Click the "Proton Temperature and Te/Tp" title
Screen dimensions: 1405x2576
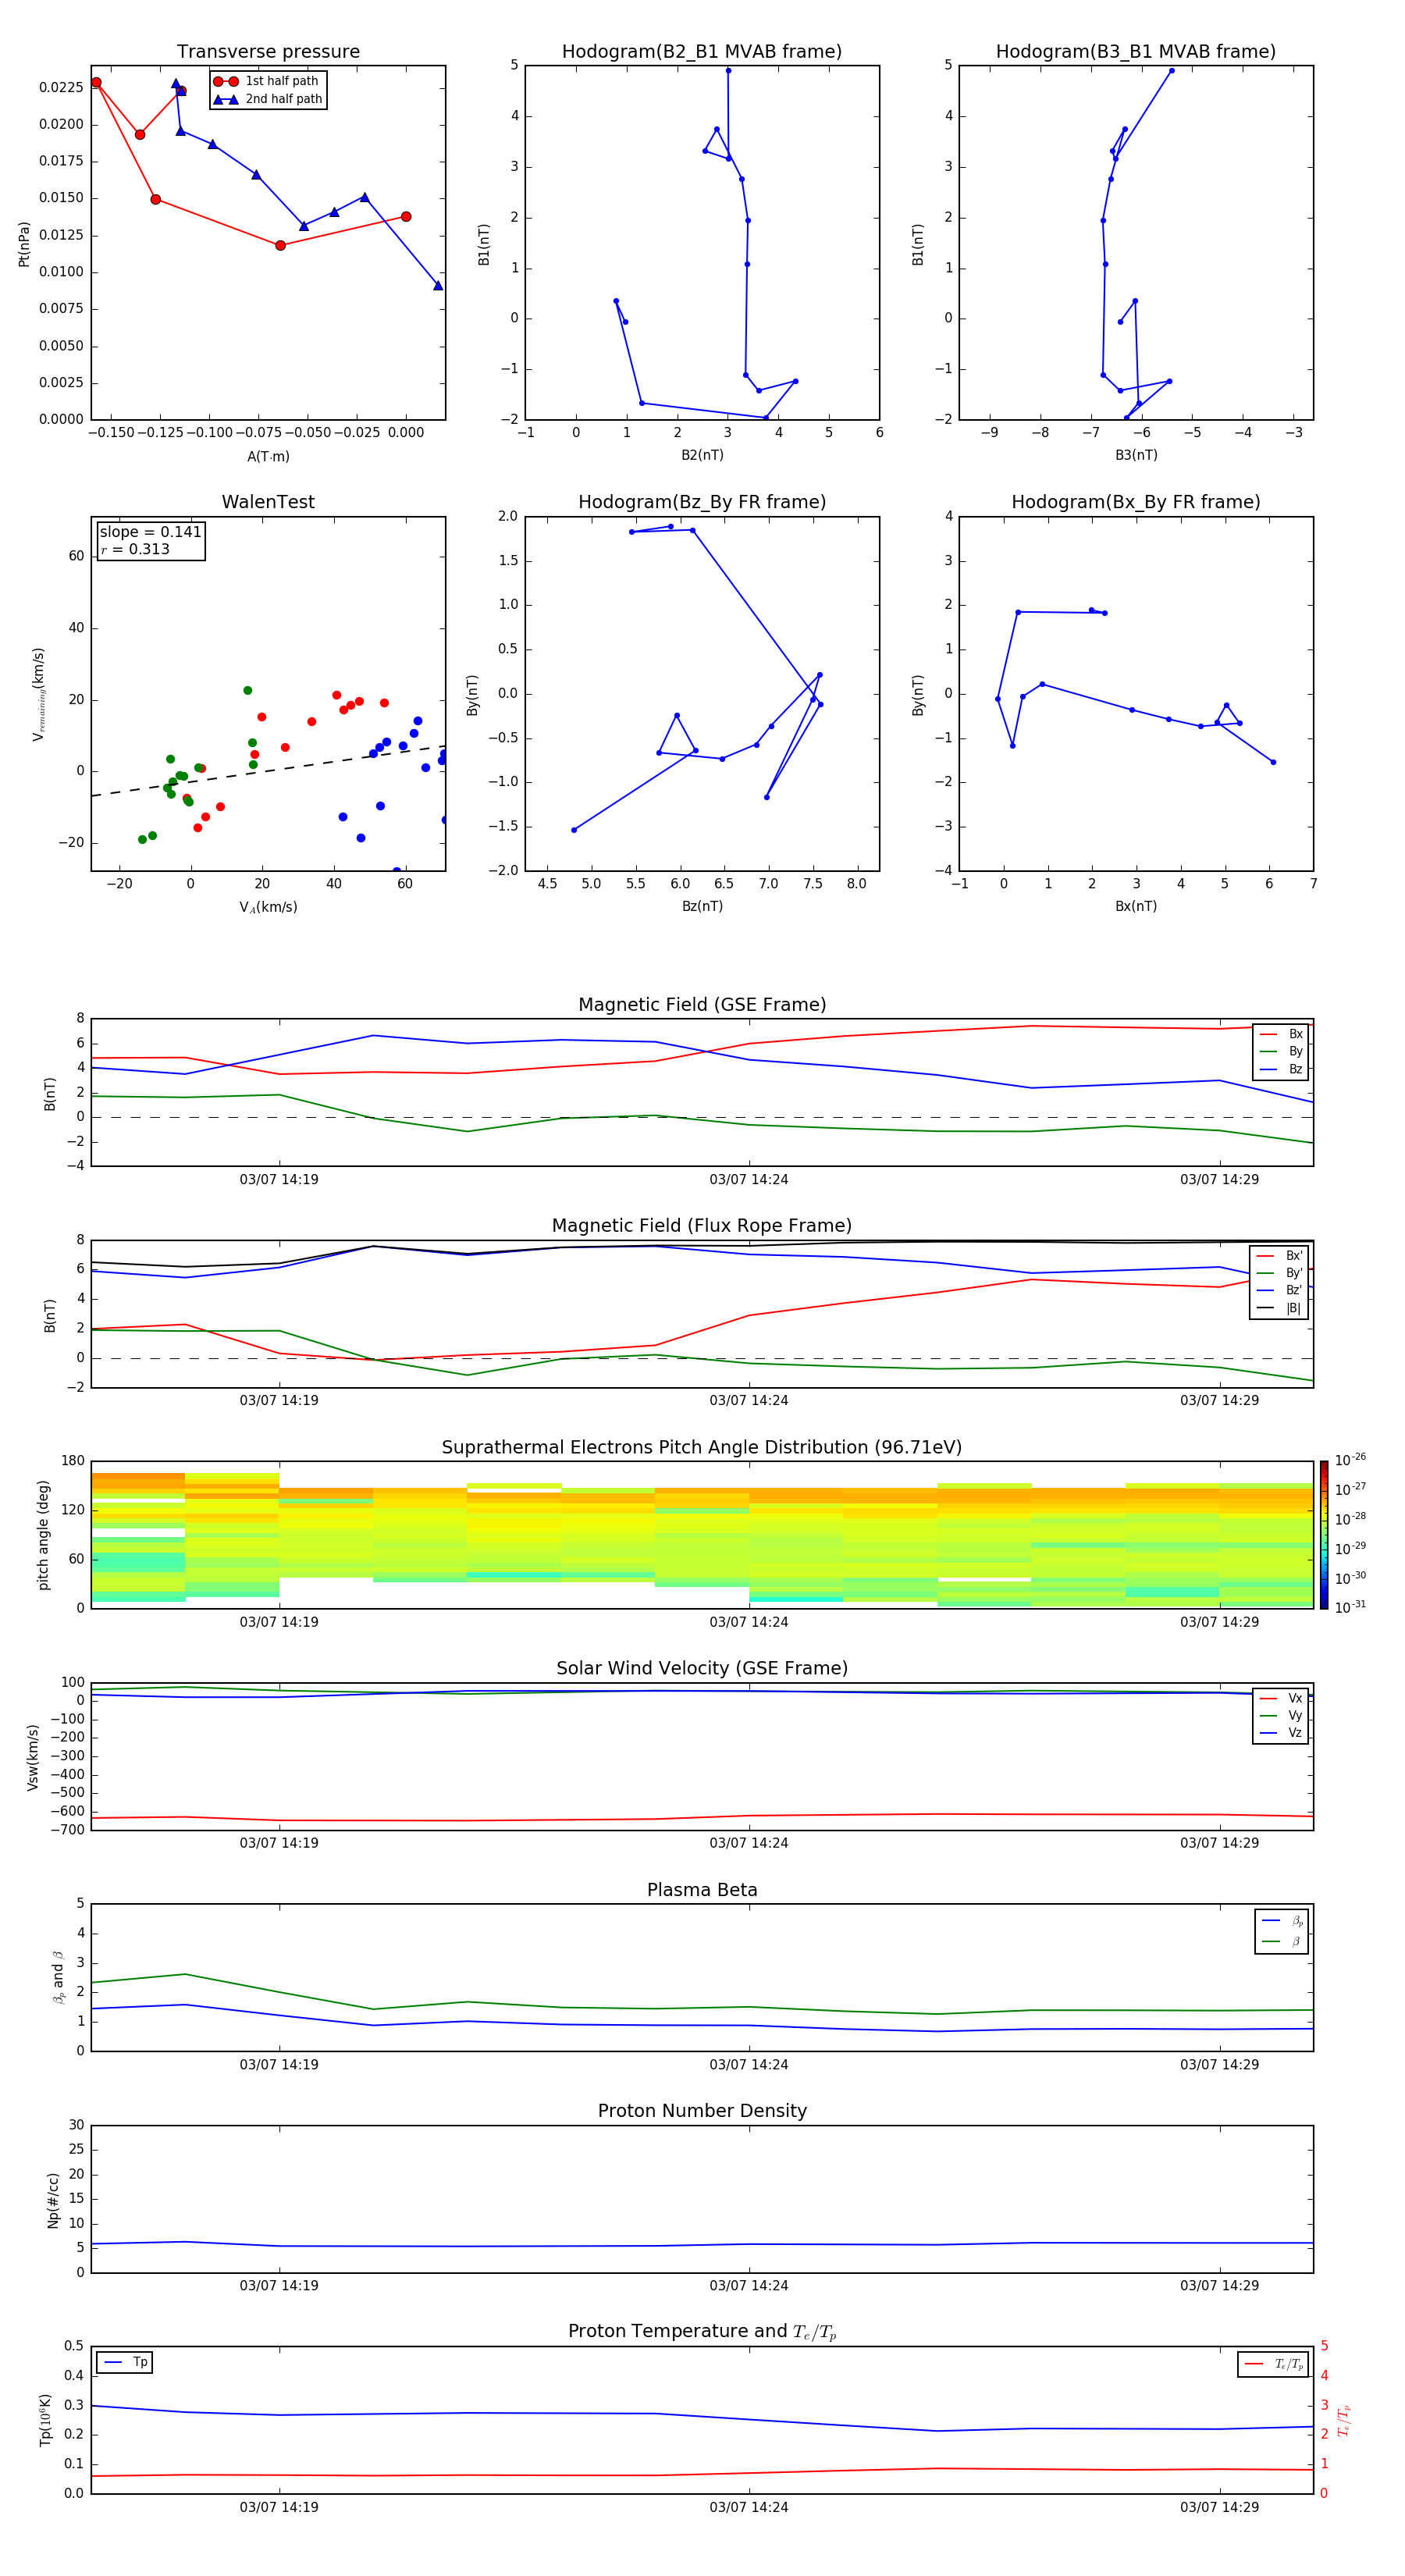click(x=702, y=2332)
